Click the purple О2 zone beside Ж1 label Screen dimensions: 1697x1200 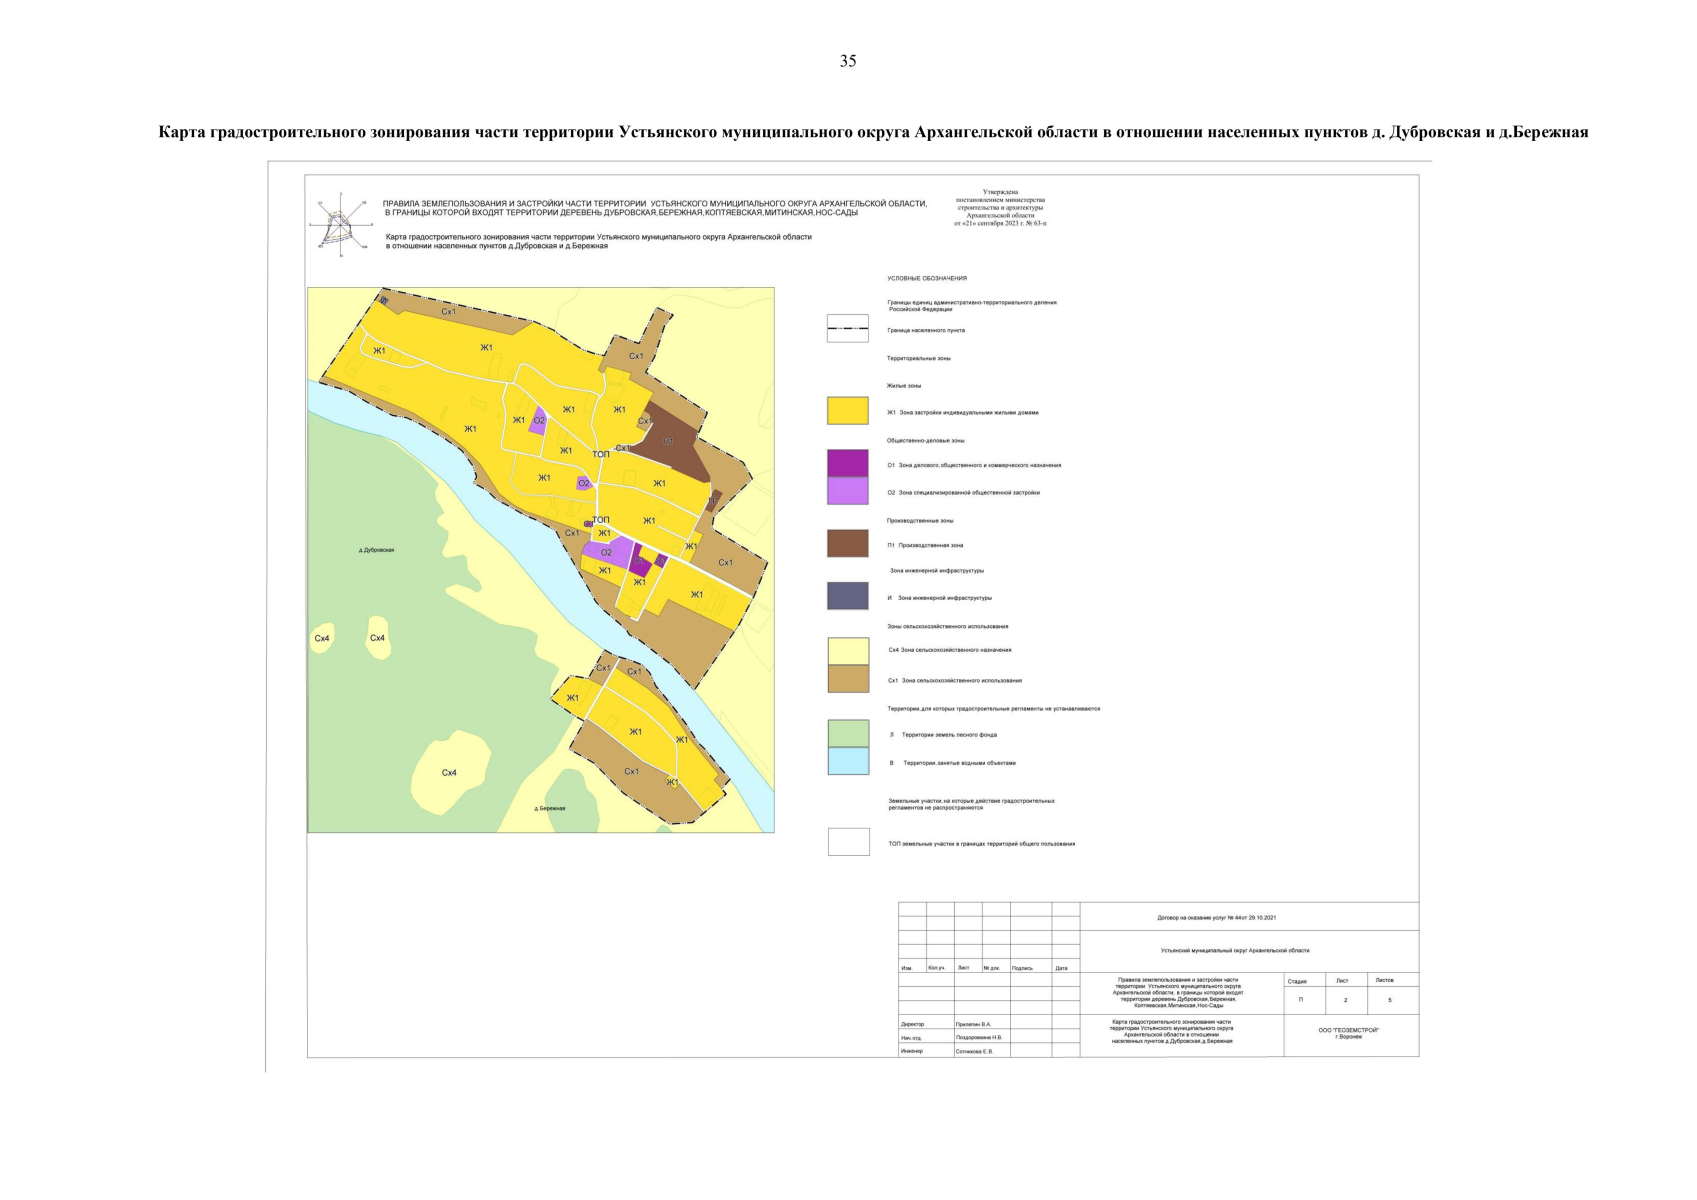[539, 420]
